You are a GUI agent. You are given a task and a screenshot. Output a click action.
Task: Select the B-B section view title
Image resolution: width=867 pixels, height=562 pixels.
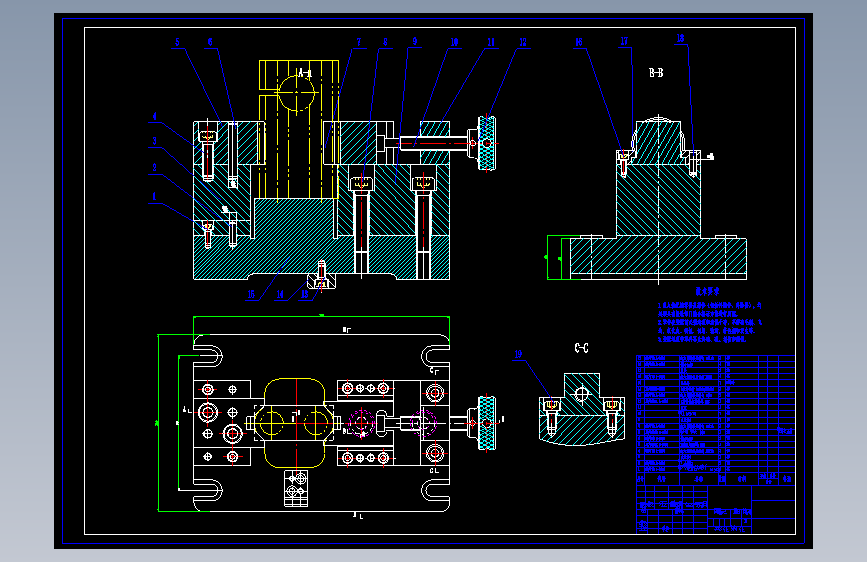click(x=656, y=72)
